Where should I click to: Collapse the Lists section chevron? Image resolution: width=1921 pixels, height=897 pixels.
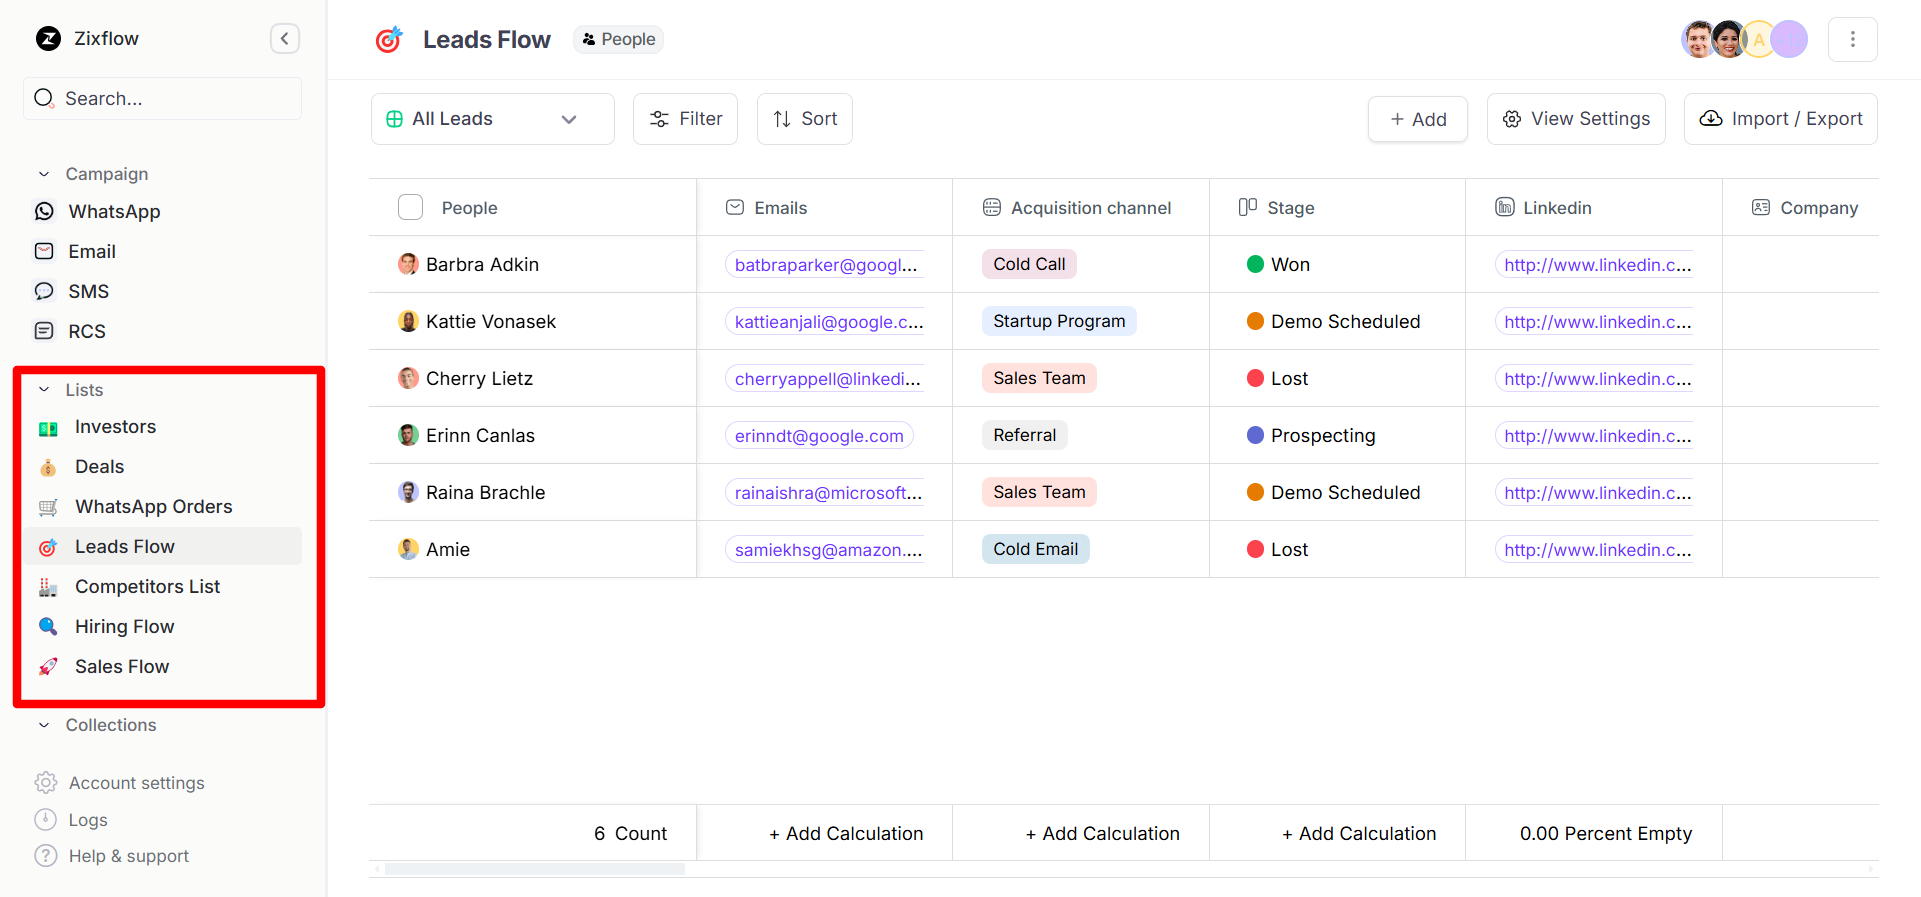[44, 390]
